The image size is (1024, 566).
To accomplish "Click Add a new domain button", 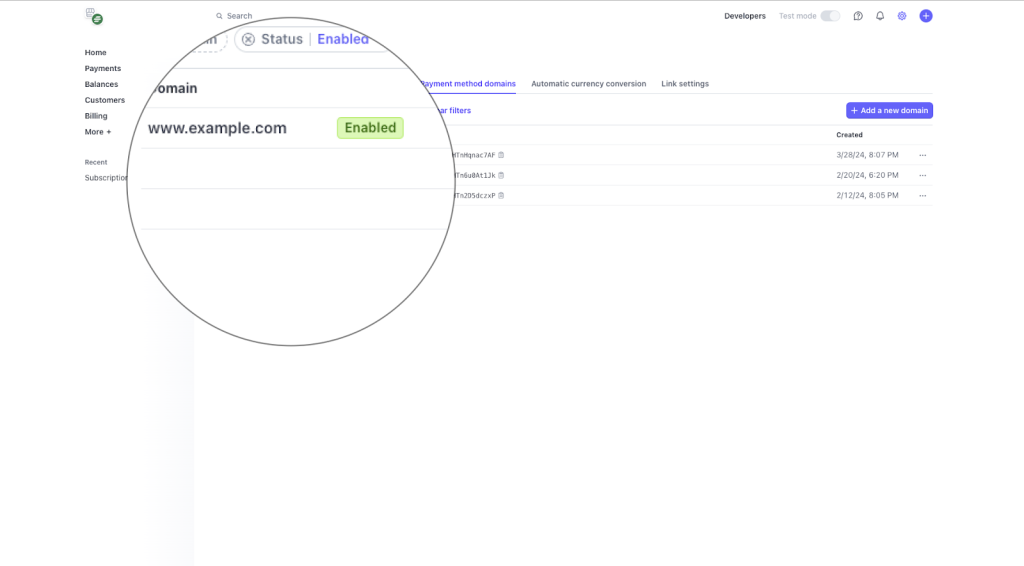I will [x=889, y=110].
